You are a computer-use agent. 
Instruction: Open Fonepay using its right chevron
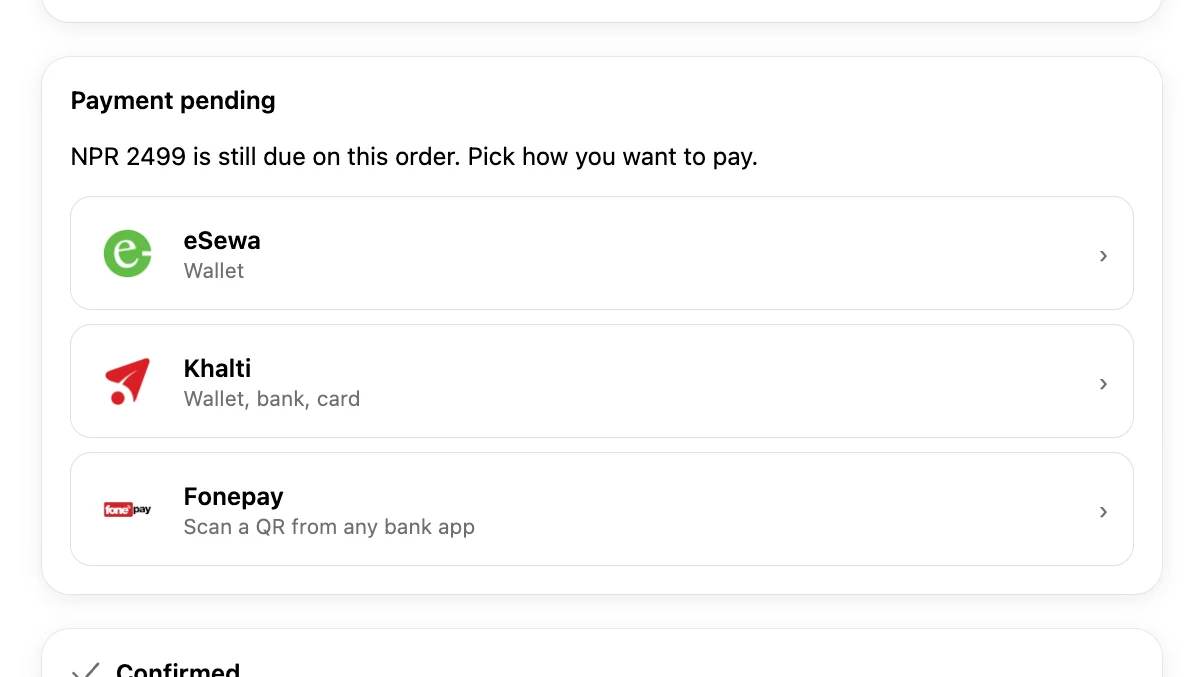click(1103, 512)
